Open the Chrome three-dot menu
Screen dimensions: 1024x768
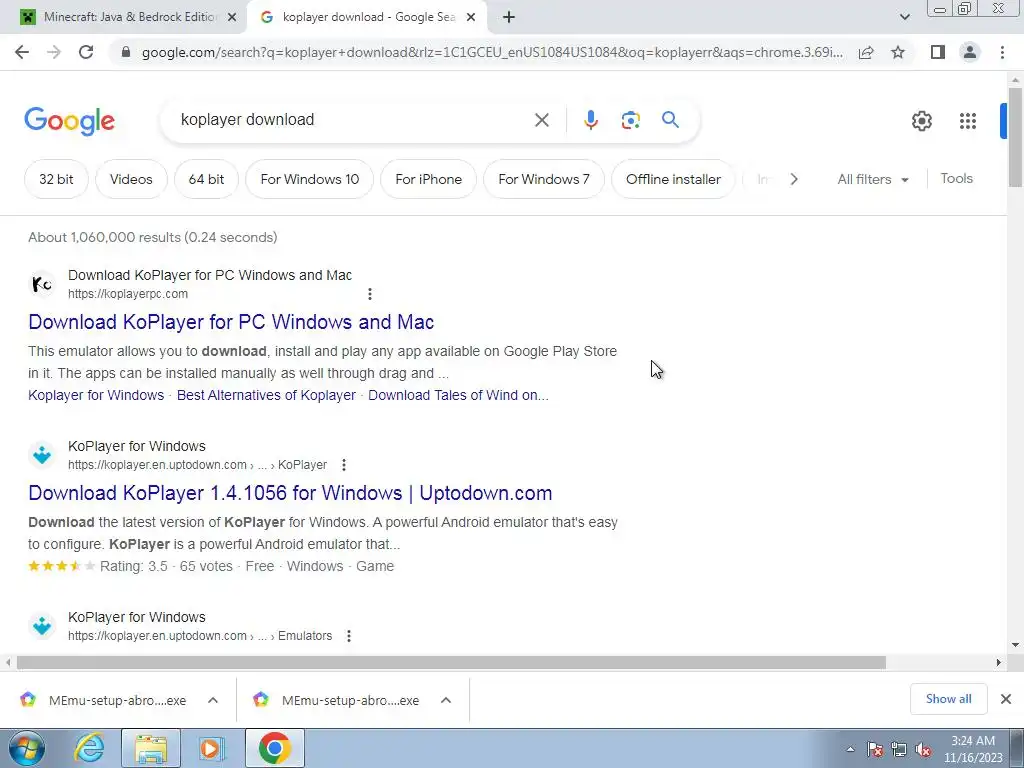1002,52
